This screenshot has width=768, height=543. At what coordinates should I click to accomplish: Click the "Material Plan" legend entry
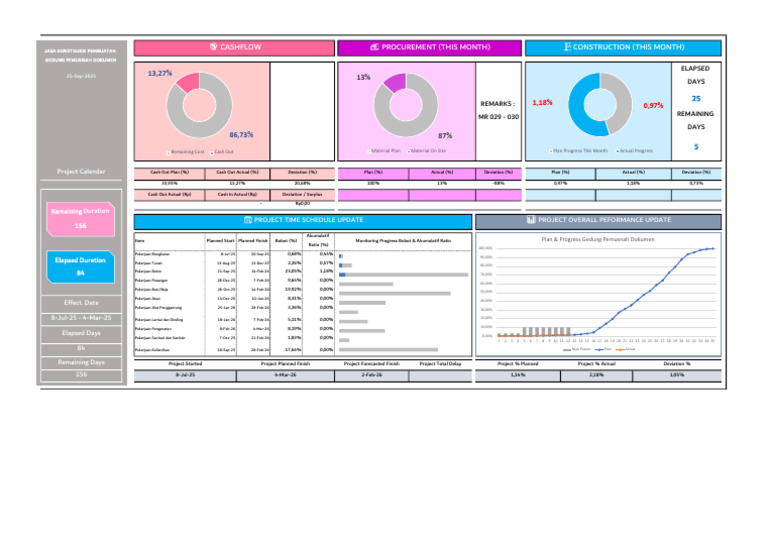pos(384,151)
